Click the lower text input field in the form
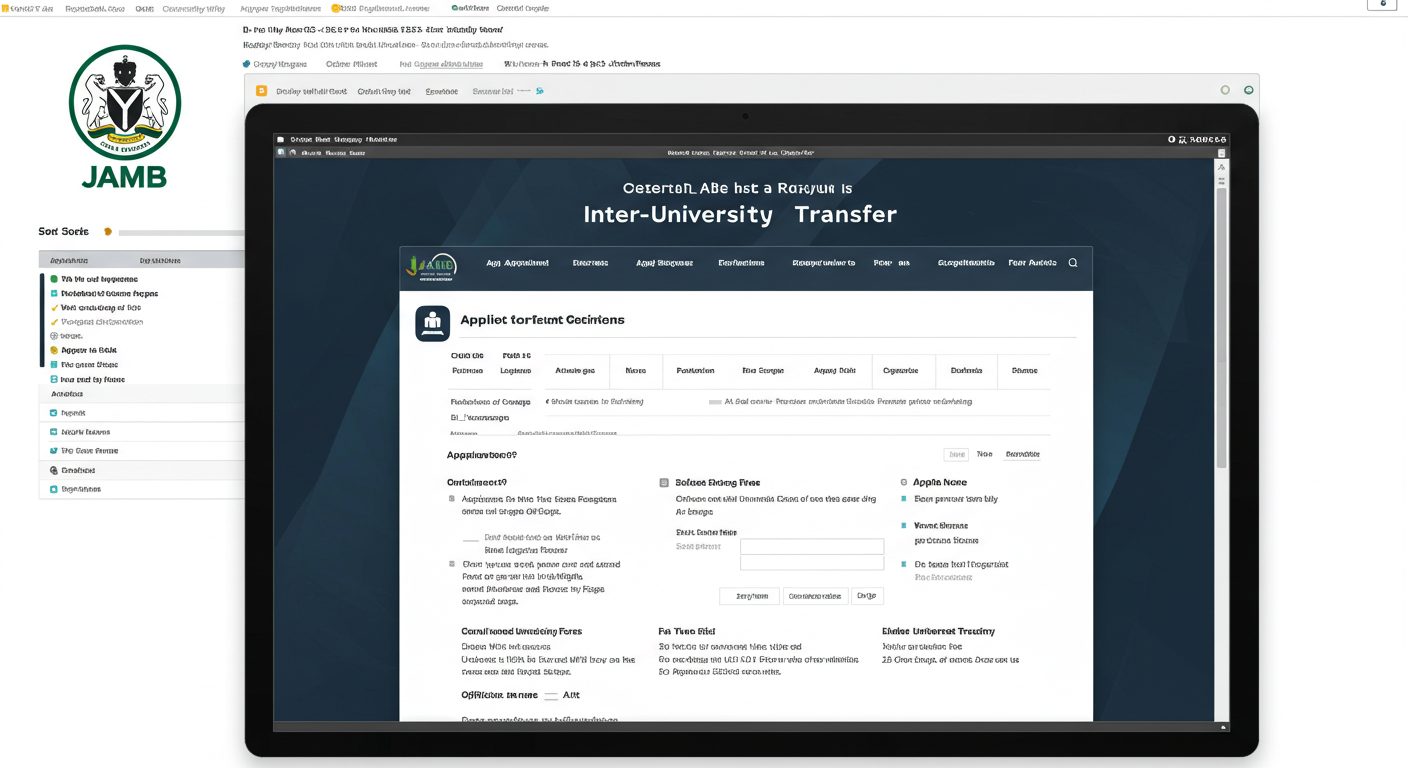 [x=812, y=563]
